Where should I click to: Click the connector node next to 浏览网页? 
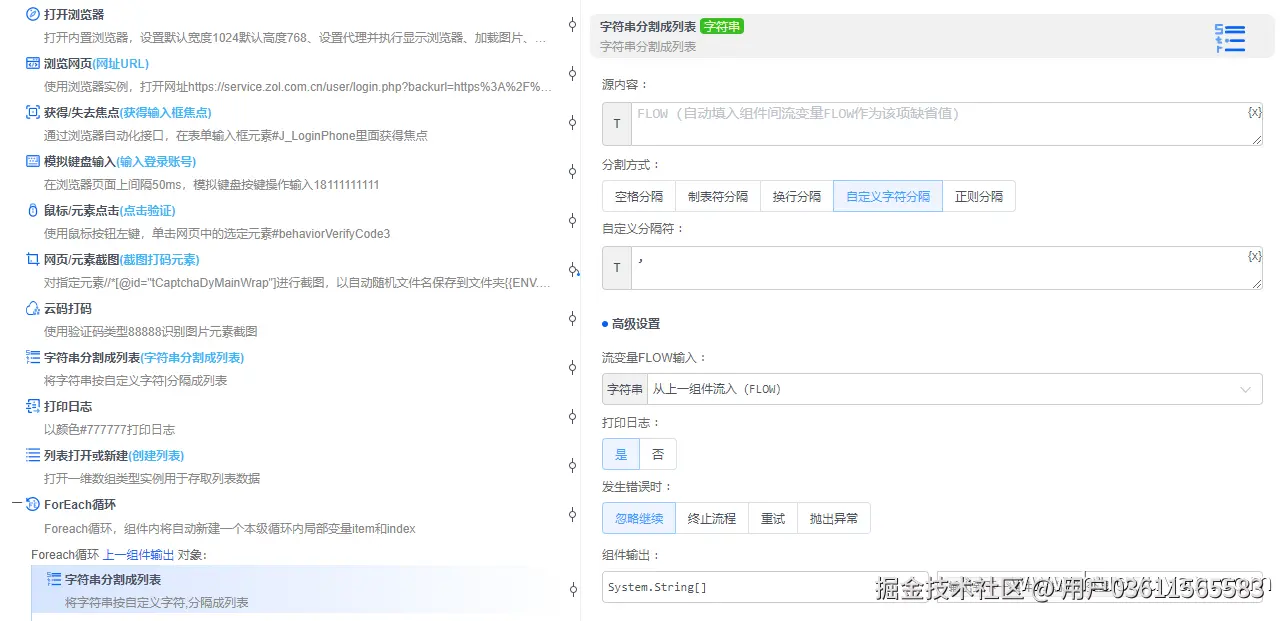coord(572,74)
